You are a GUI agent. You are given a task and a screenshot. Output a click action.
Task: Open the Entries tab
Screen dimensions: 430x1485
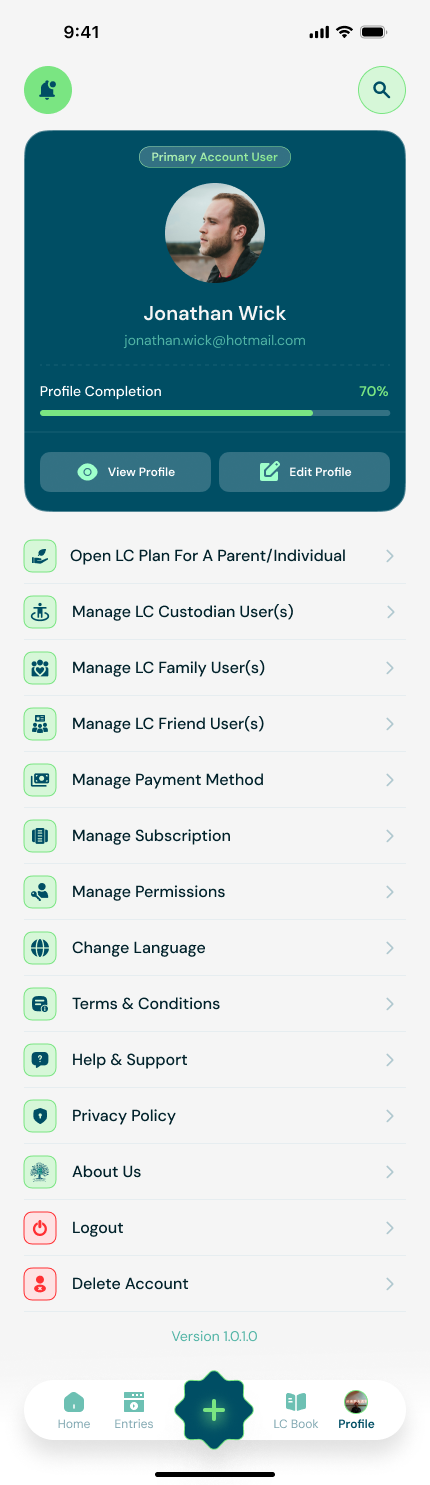click(134, 1410)
